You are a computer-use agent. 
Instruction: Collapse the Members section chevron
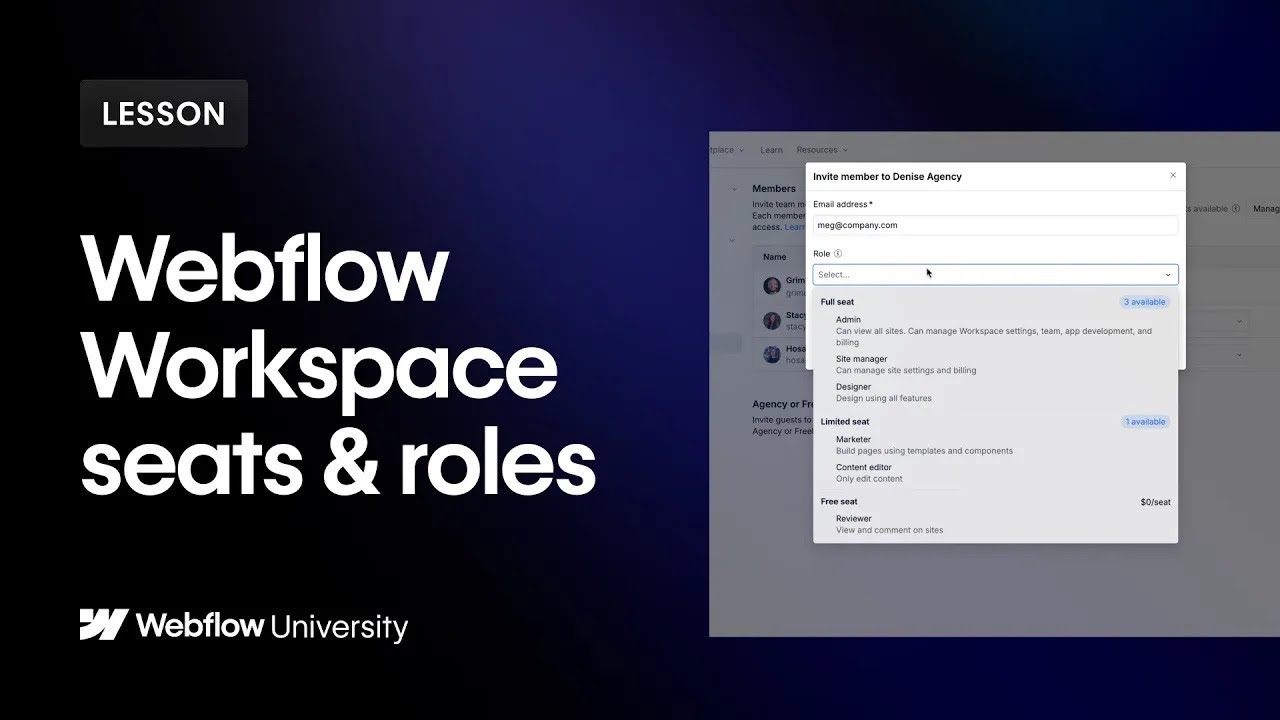[x=733, y=189]
